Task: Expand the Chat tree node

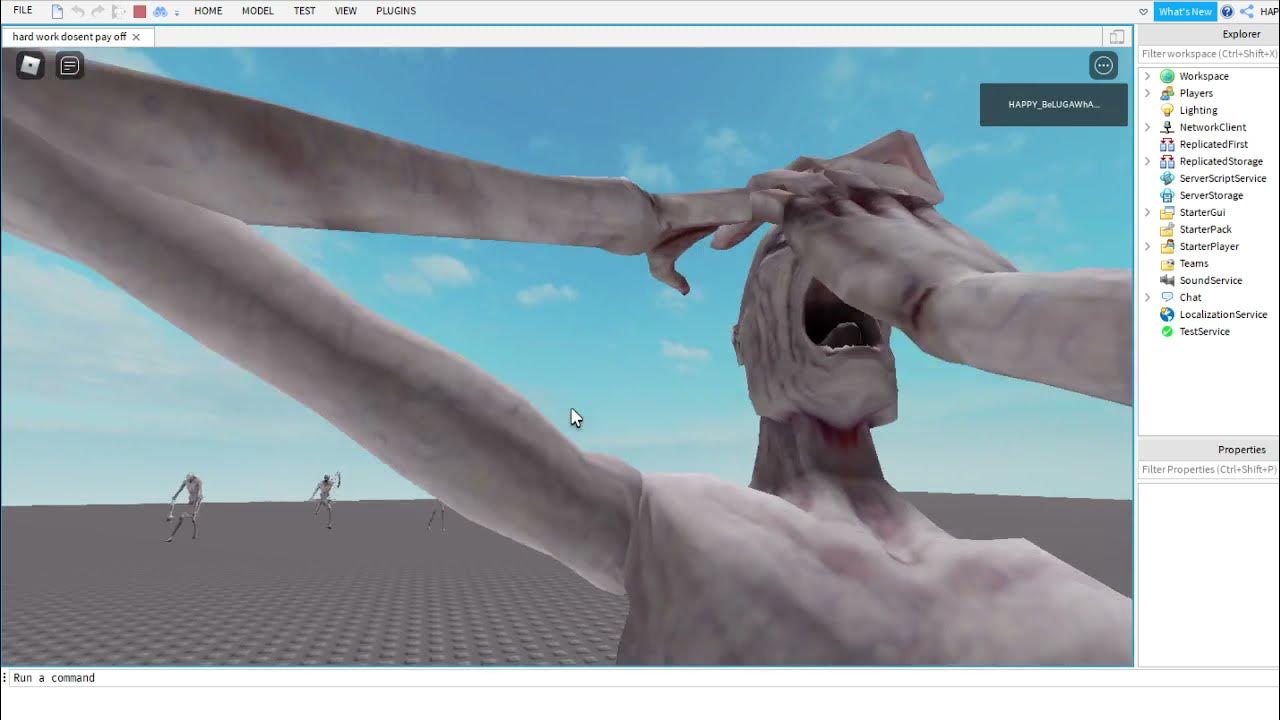Action: click(x=1148, y=297)
